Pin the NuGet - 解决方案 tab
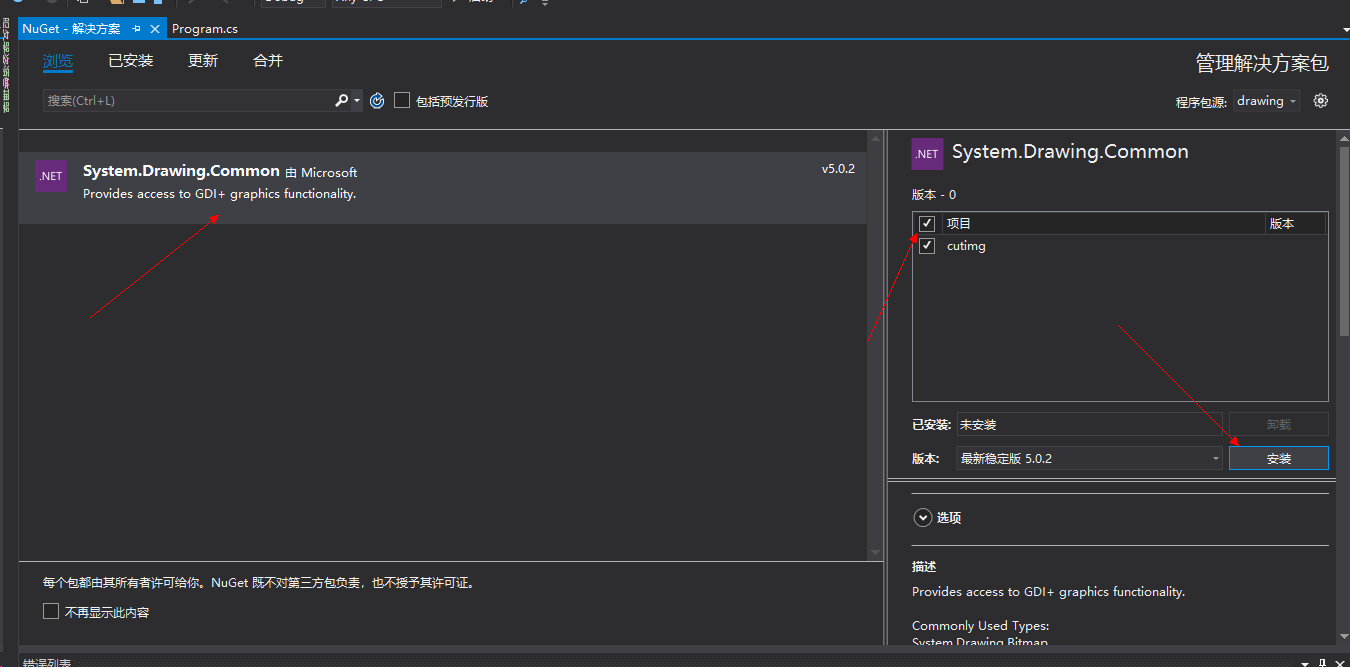This screenshot has width=1350, height=667. click(x=134, y=28)
